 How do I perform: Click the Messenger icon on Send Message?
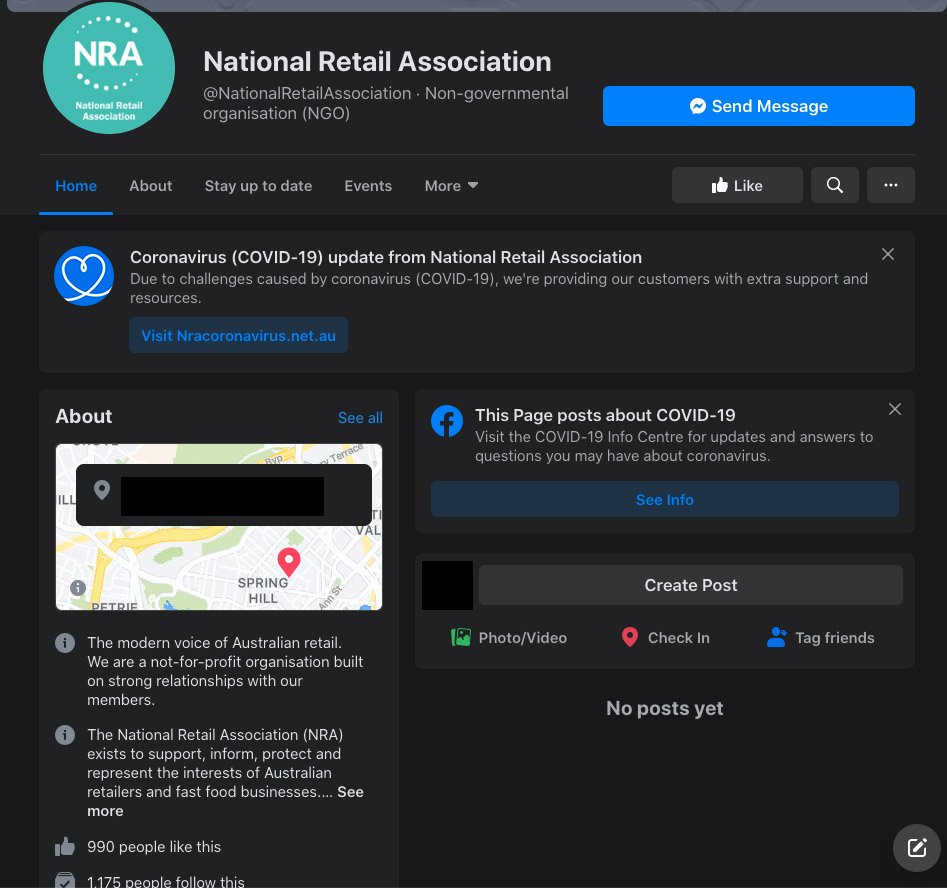[698, 106]
